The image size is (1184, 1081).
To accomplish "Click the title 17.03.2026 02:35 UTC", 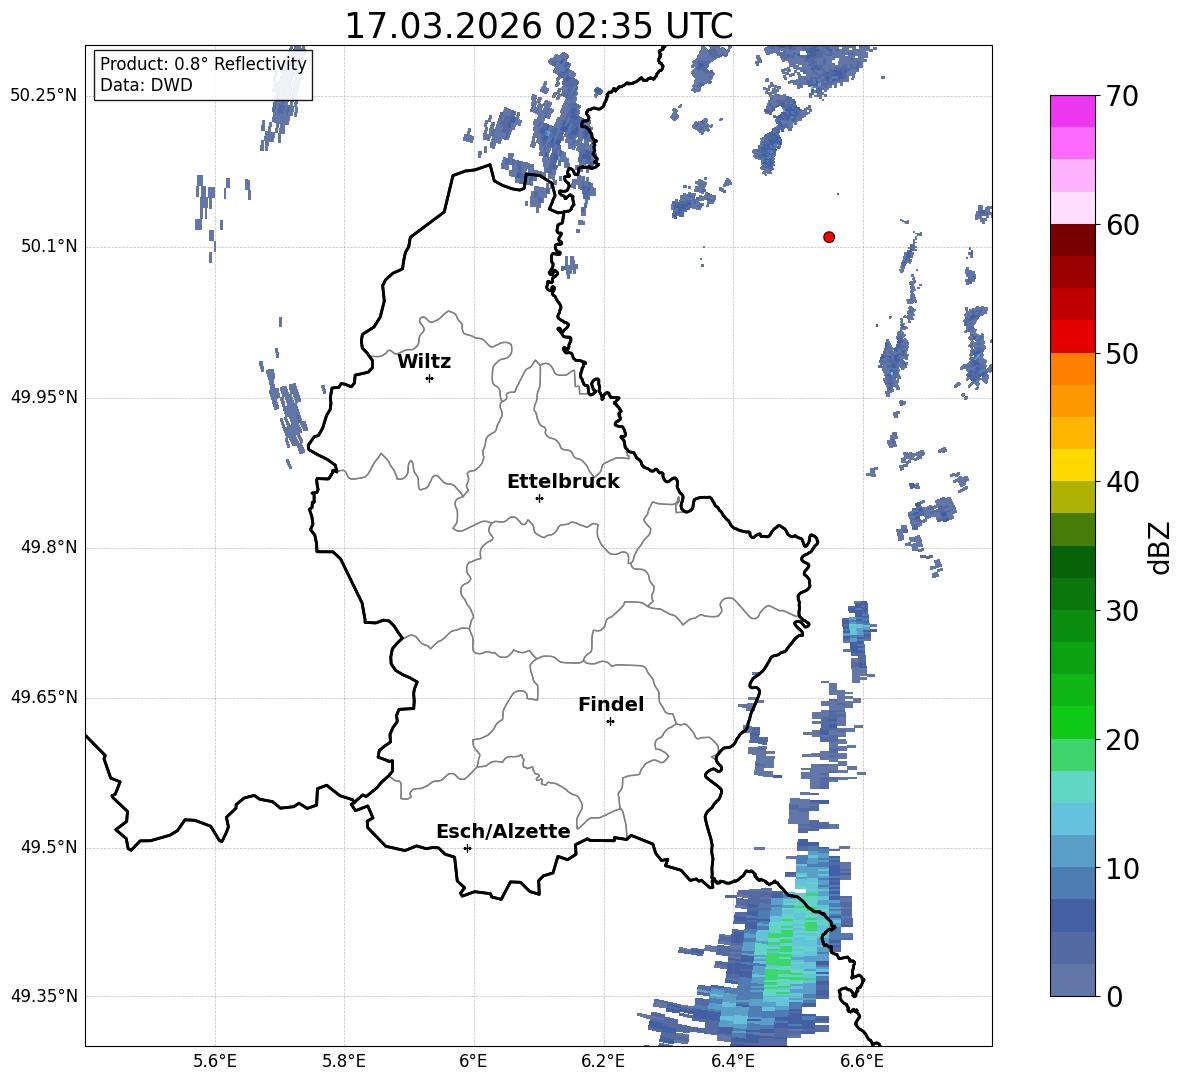I will [x=539, y=26].
